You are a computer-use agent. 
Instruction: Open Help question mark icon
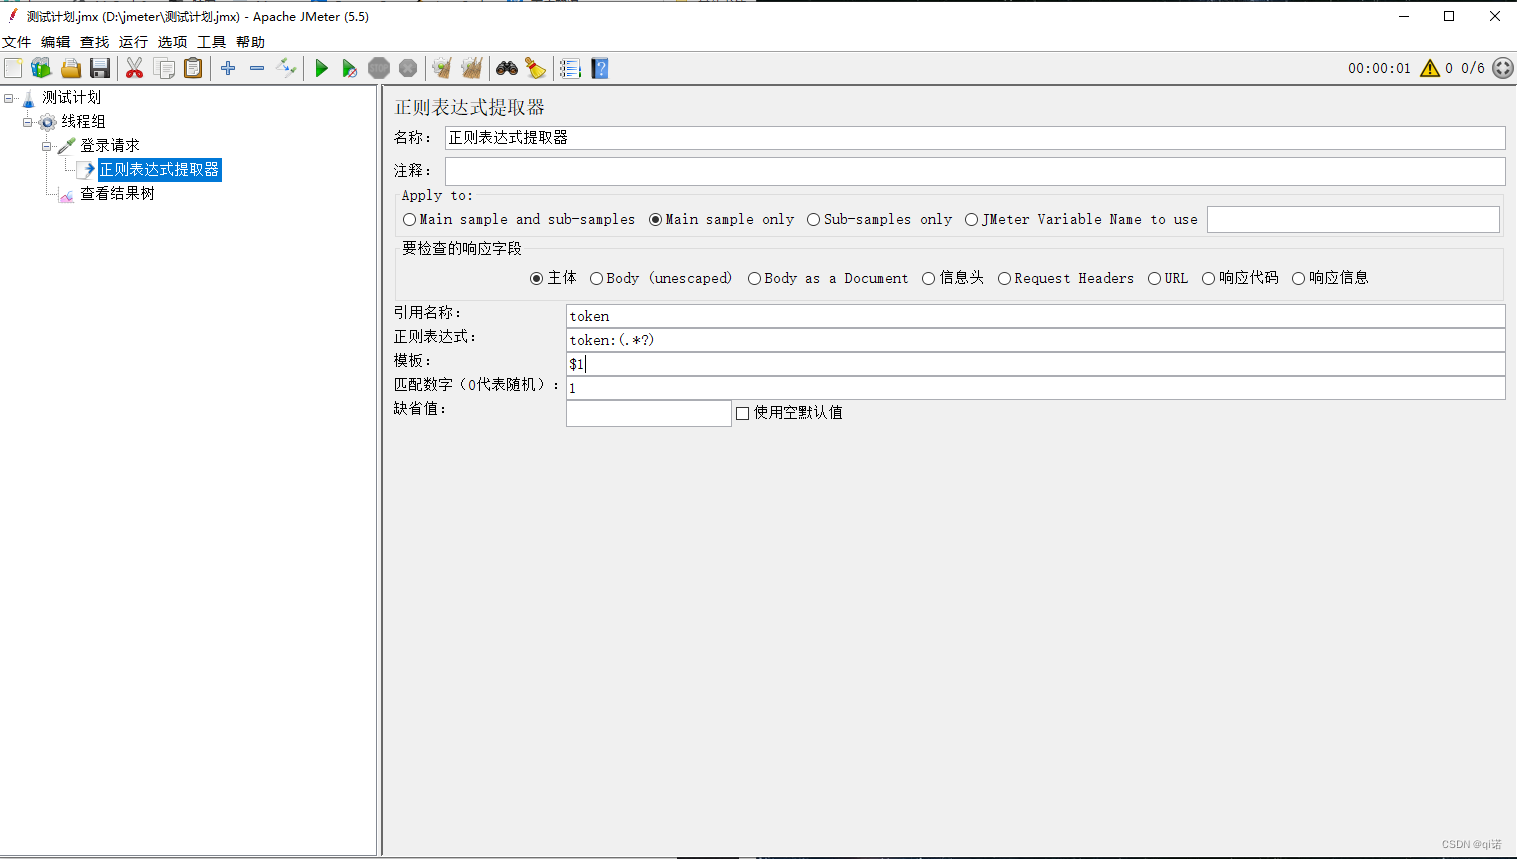click(600, 68)
